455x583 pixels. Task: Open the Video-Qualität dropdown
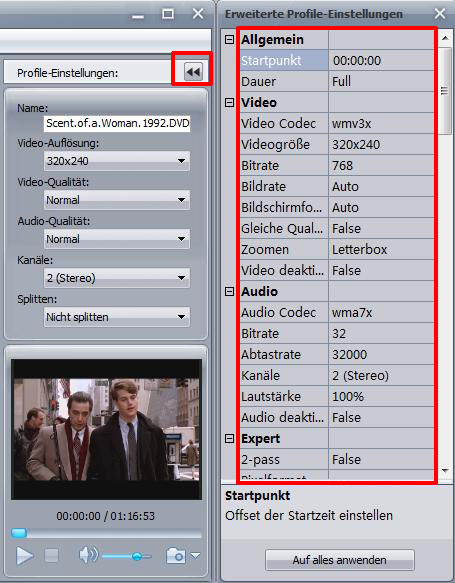pos(117,200)
